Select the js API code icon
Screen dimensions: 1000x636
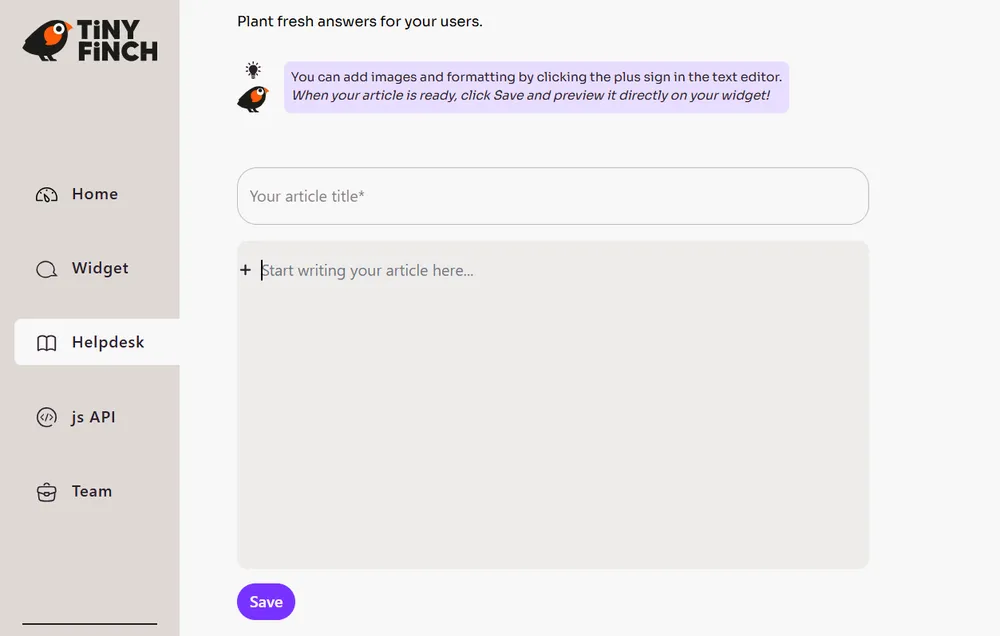pos(46,417)
